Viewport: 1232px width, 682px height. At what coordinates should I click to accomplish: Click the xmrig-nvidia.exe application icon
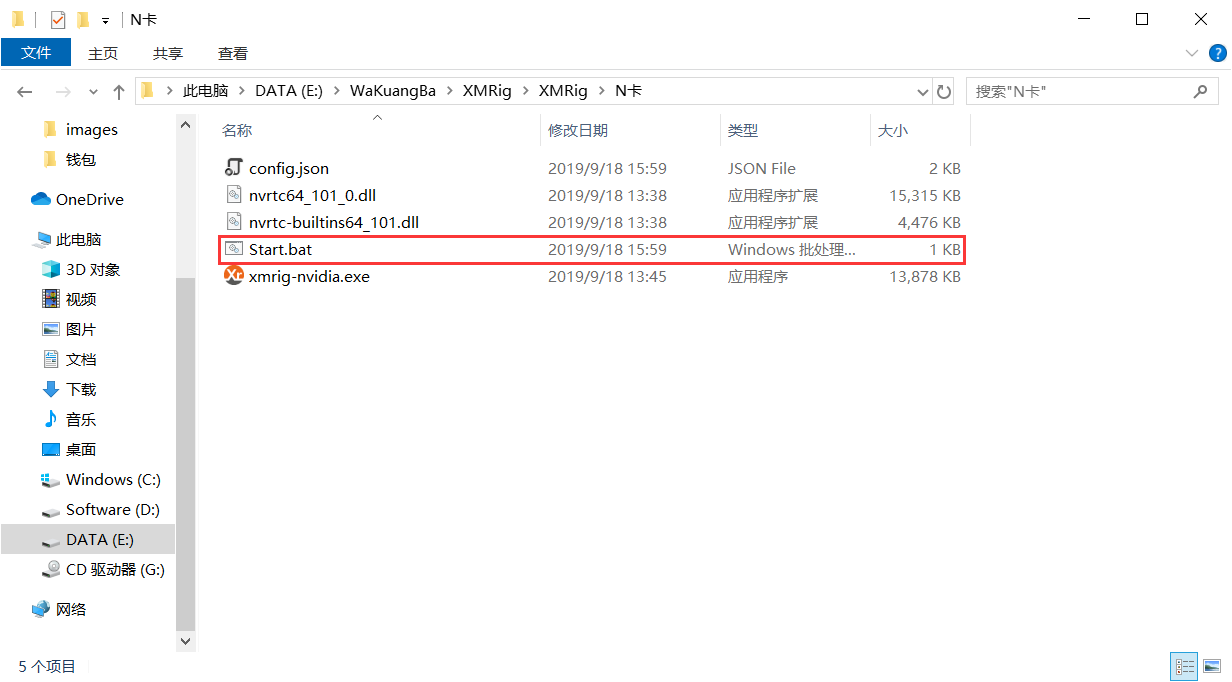[234, 276]
